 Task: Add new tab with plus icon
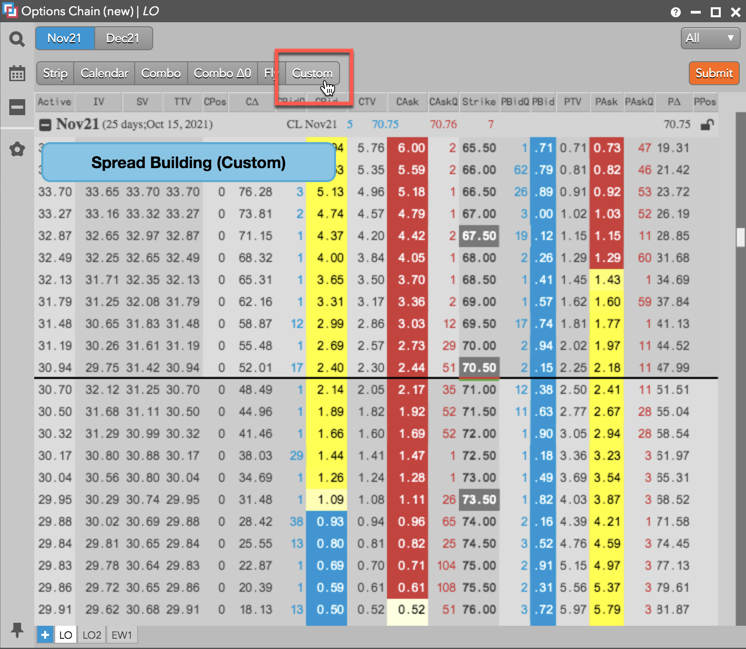pos(45,635)
